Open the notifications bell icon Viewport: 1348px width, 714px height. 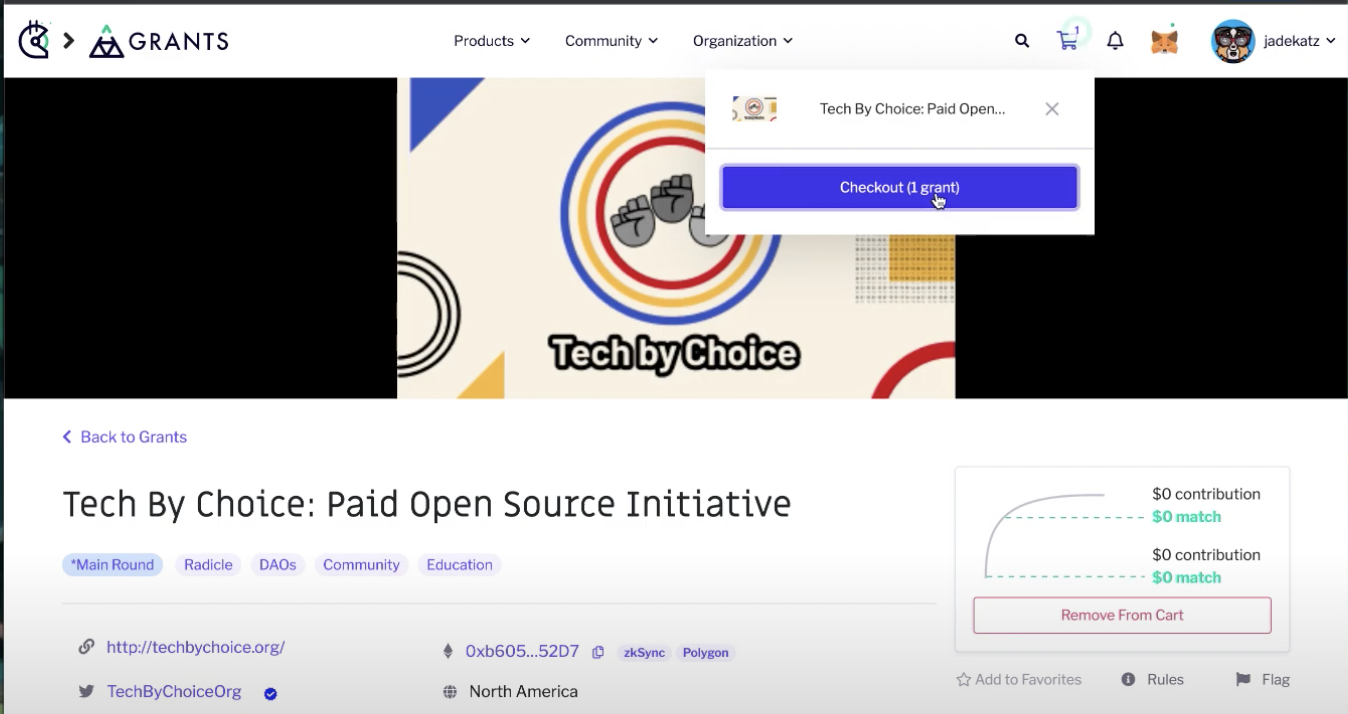tap(1115, 41)
